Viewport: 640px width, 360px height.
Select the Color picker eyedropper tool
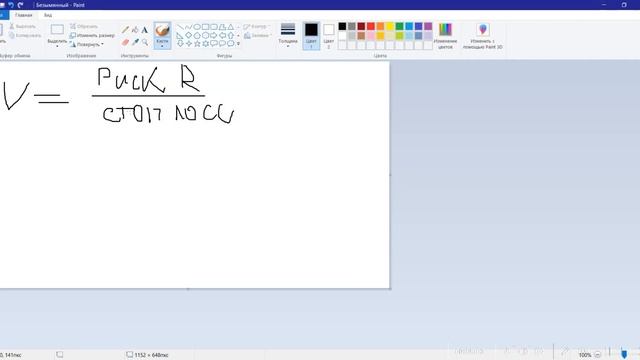coord(135,42)
